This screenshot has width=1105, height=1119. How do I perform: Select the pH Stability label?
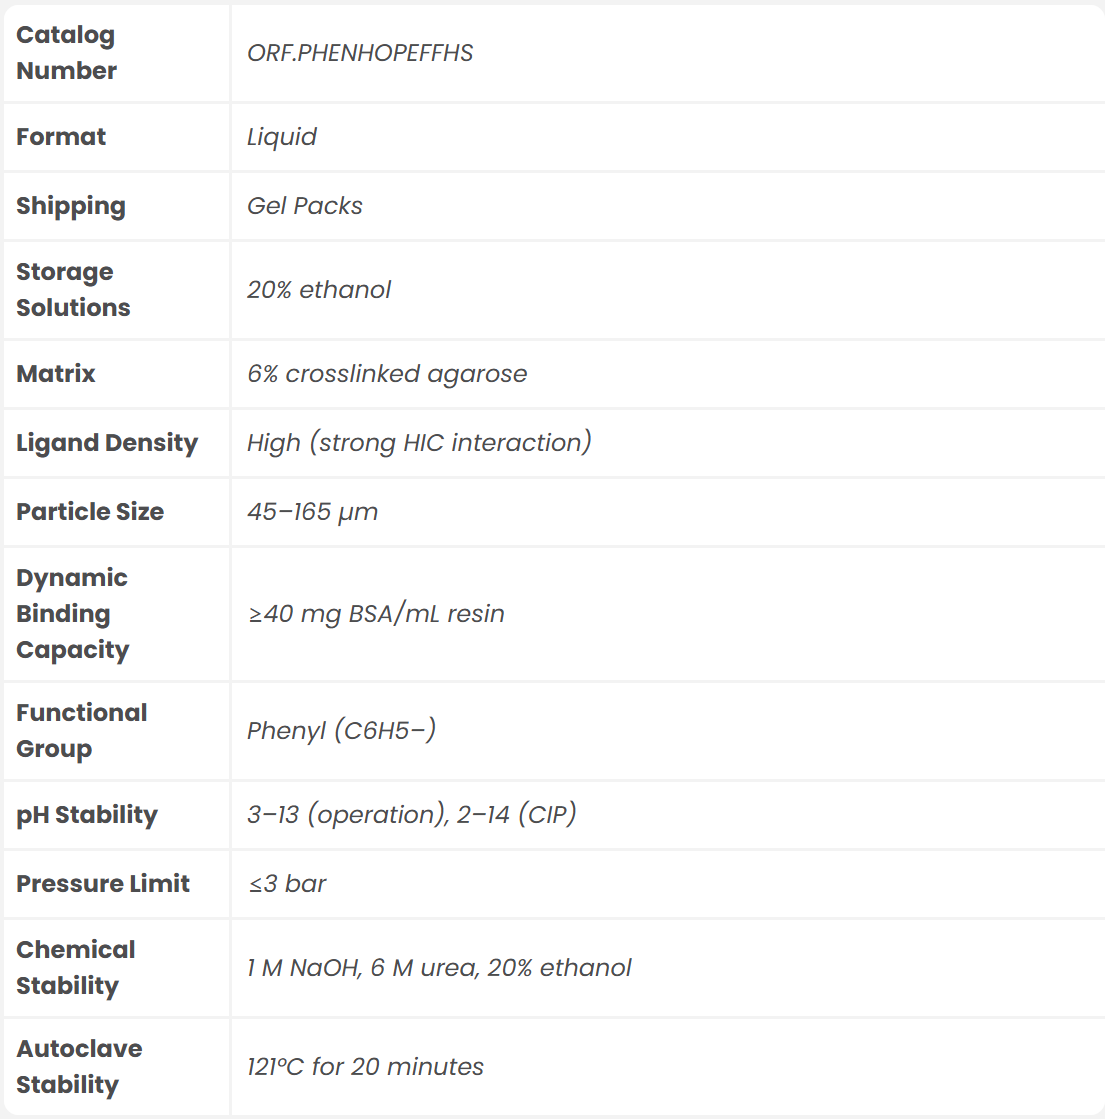(87, 815)
